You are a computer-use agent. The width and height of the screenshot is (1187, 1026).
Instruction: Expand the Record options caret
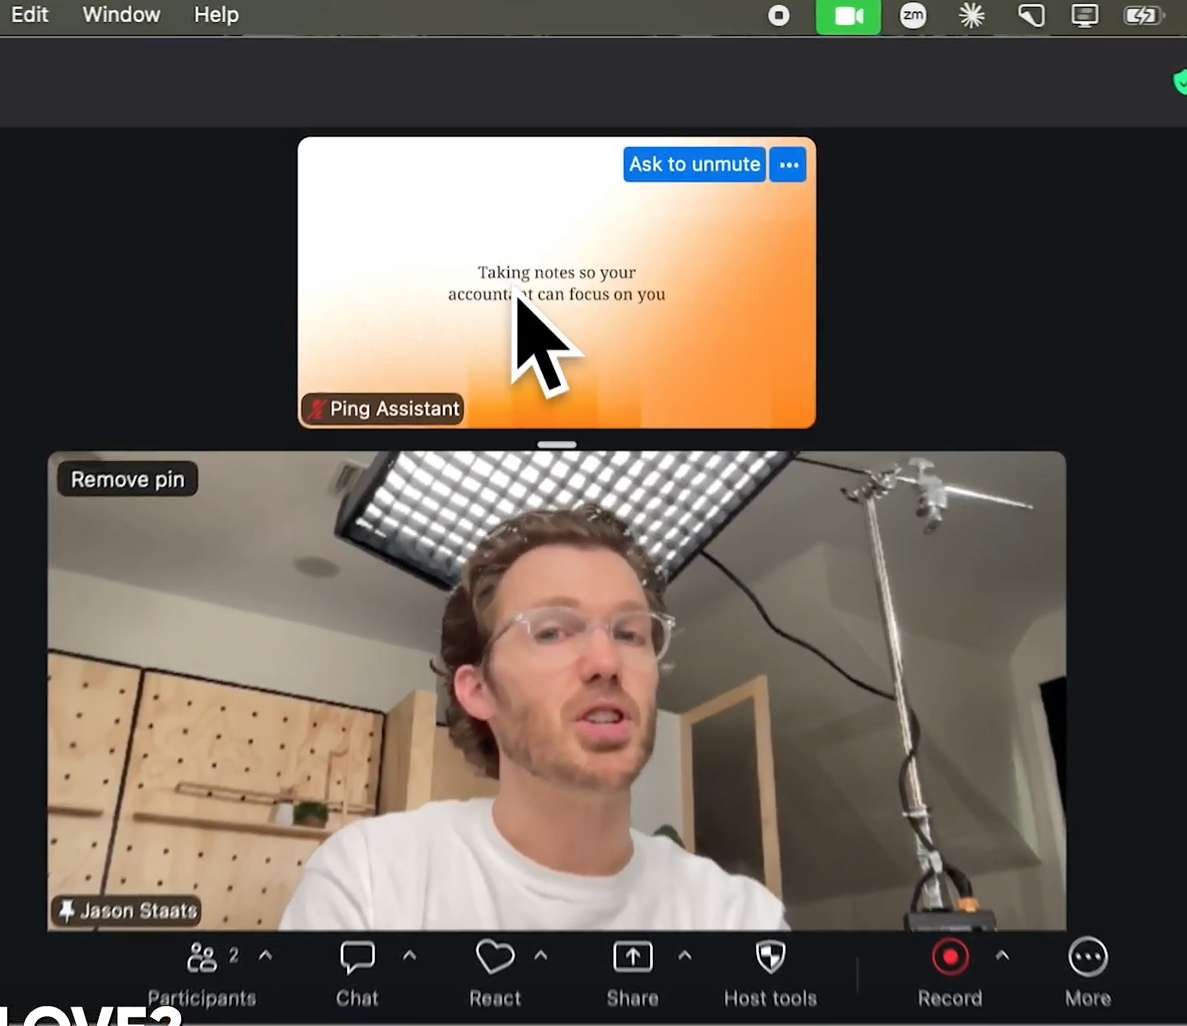tap(1002, 956)
